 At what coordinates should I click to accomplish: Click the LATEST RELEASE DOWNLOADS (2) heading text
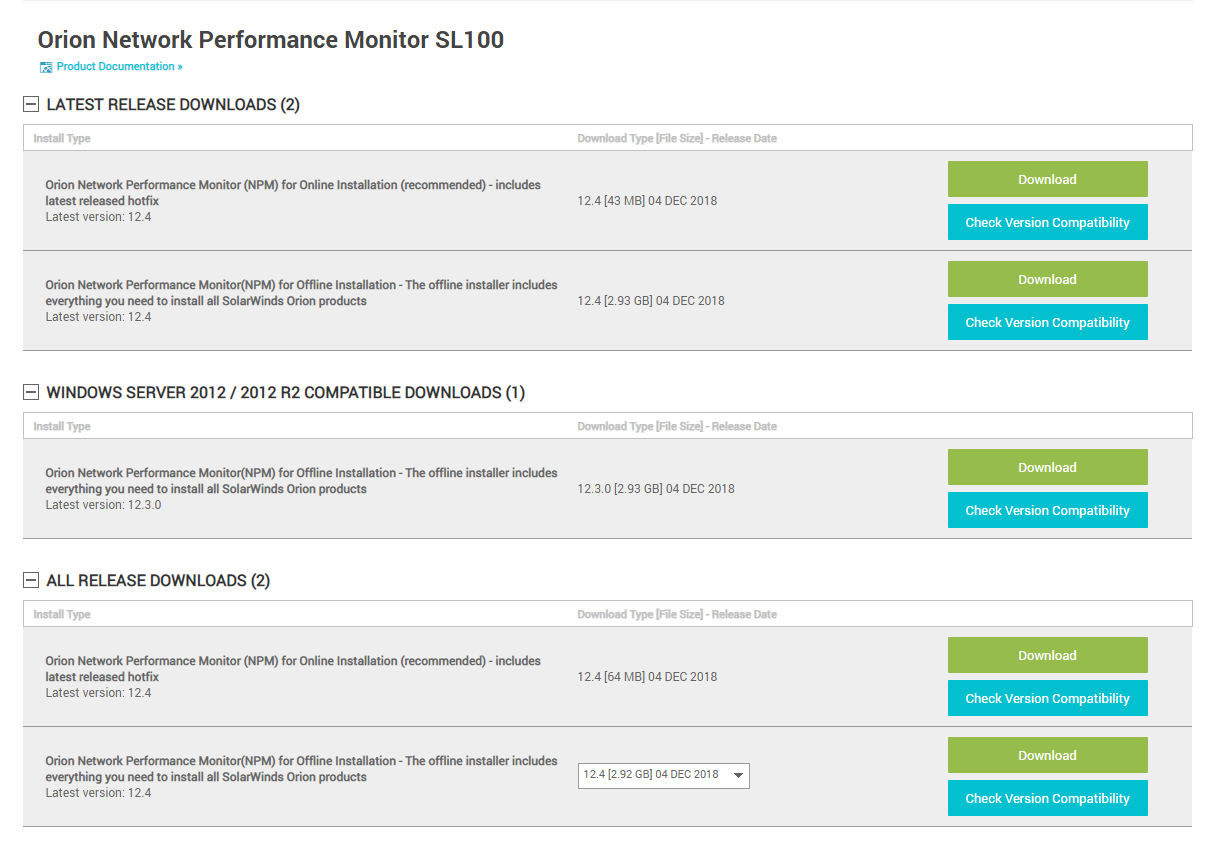[x=173, y=104]
